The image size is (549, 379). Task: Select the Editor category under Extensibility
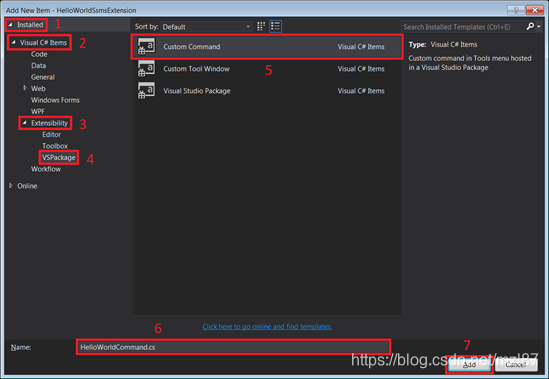click(x=51, y=135)
